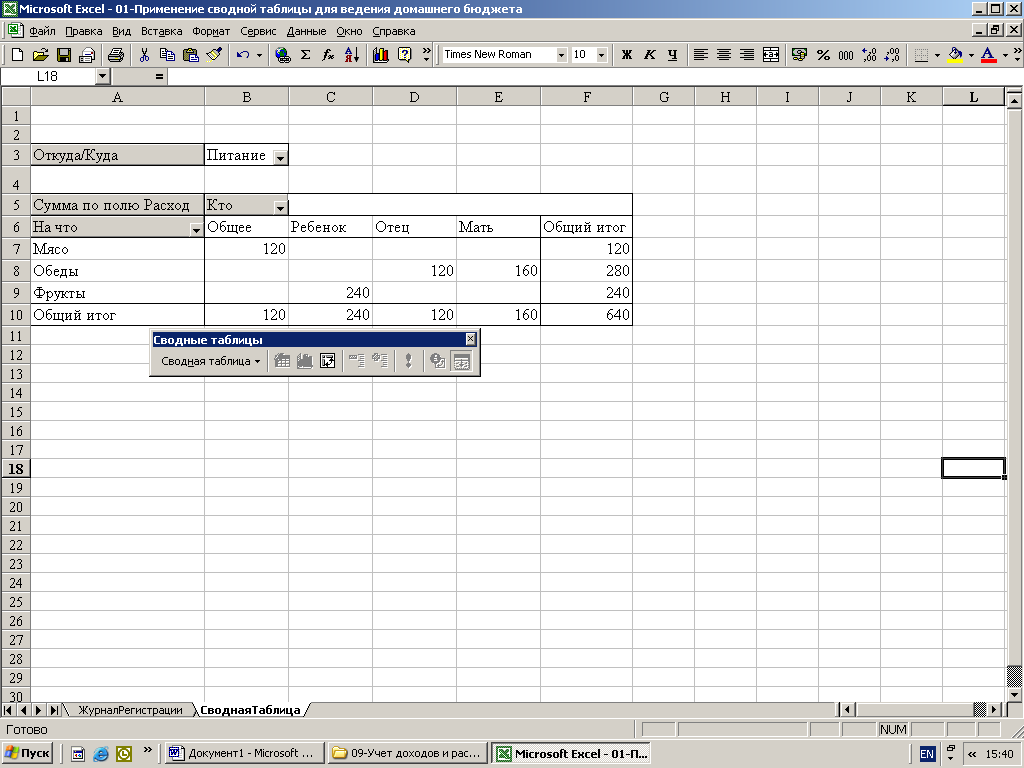Toggle Display Fields button in the pivot toolbar
The image size is (1024, 768).
tap(462, 361)
